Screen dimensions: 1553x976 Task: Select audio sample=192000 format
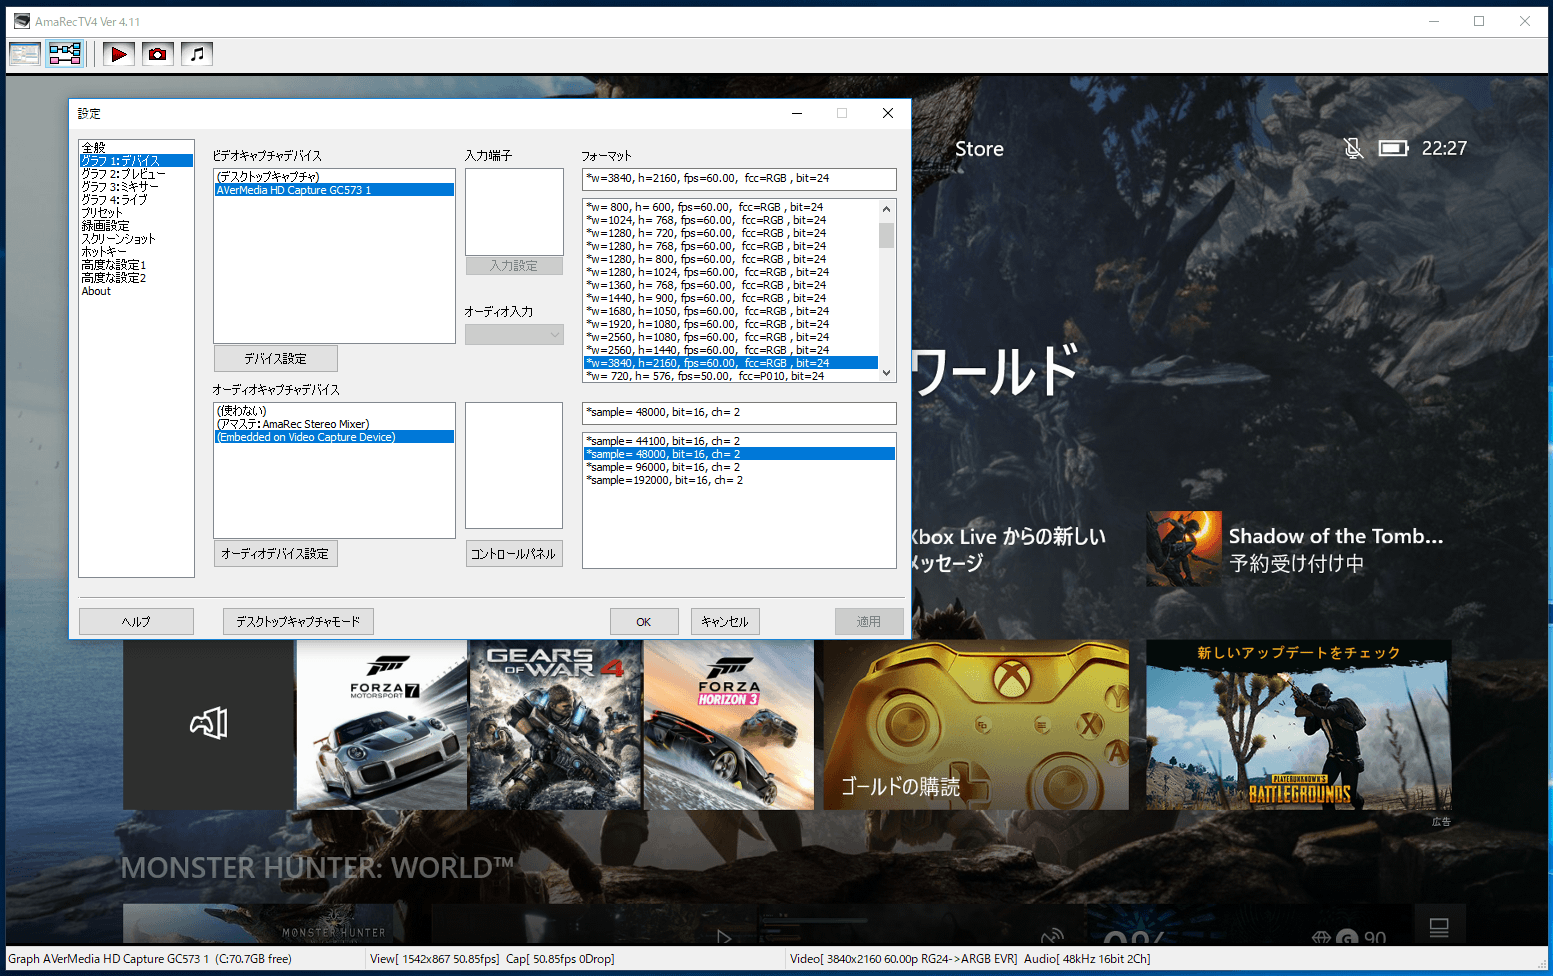tap(739, 480)
